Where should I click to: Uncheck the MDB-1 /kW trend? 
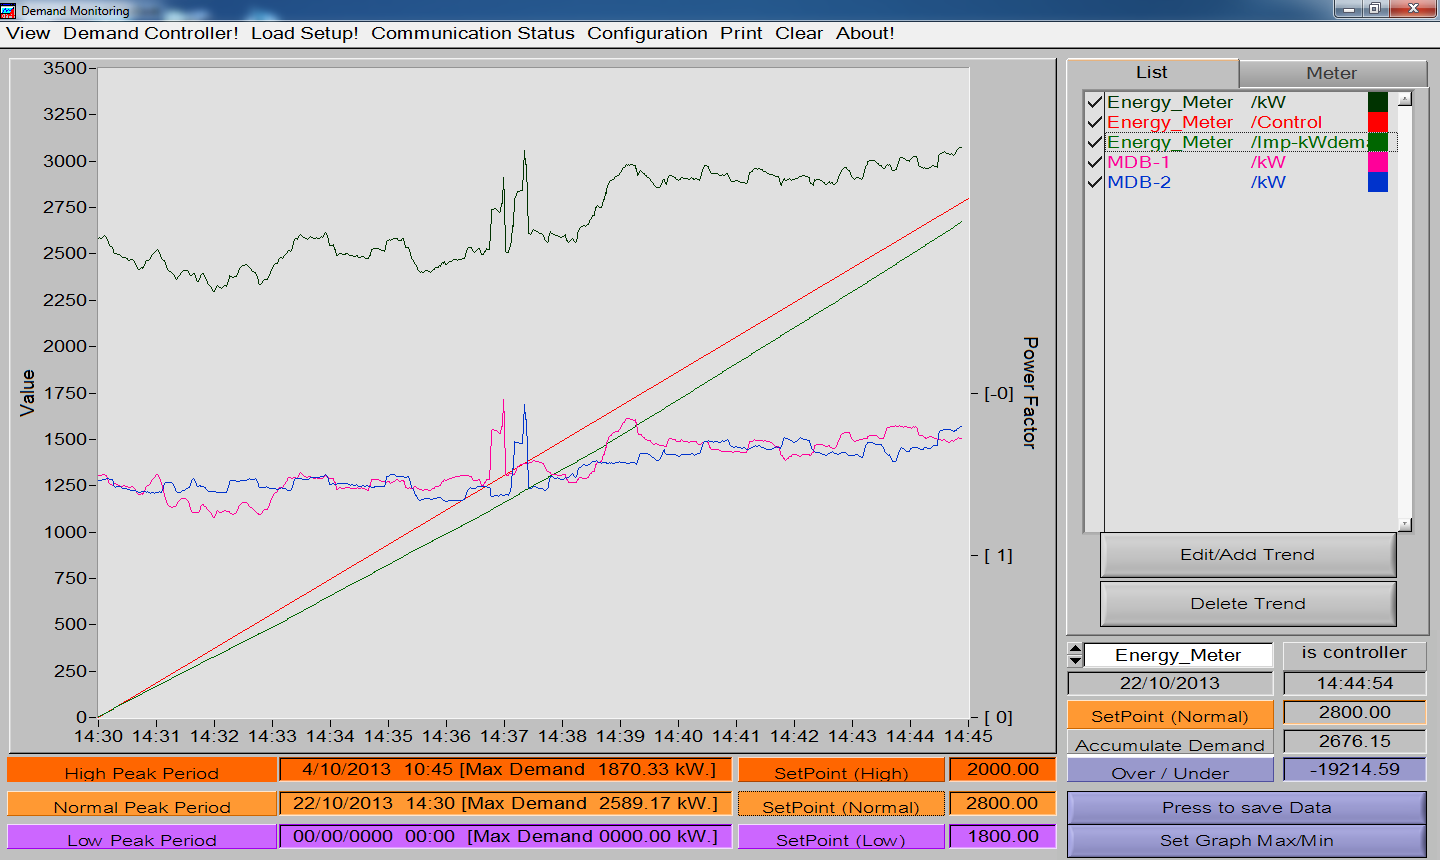click(1094, 162)
